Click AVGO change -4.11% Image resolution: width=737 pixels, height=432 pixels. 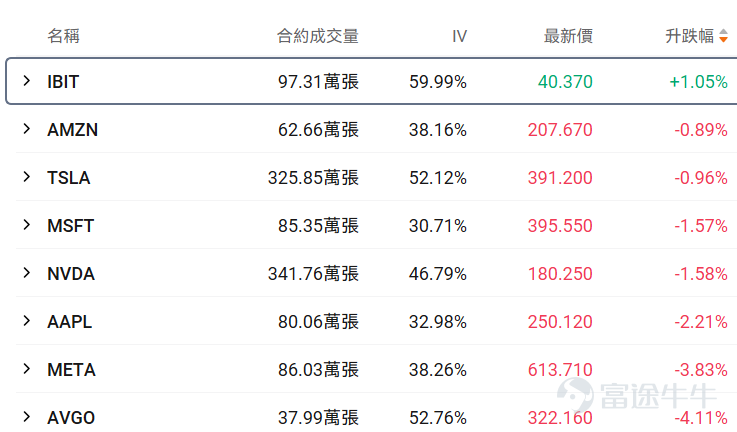coord(701,417)
